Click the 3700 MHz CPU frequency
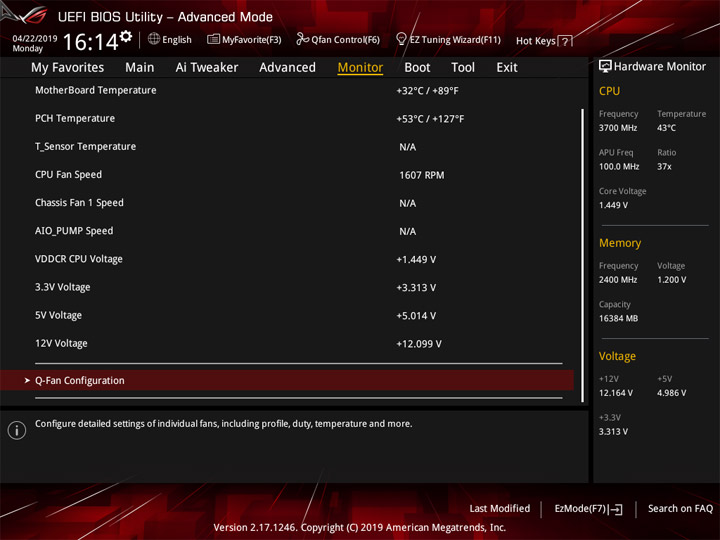 [618, 128]
